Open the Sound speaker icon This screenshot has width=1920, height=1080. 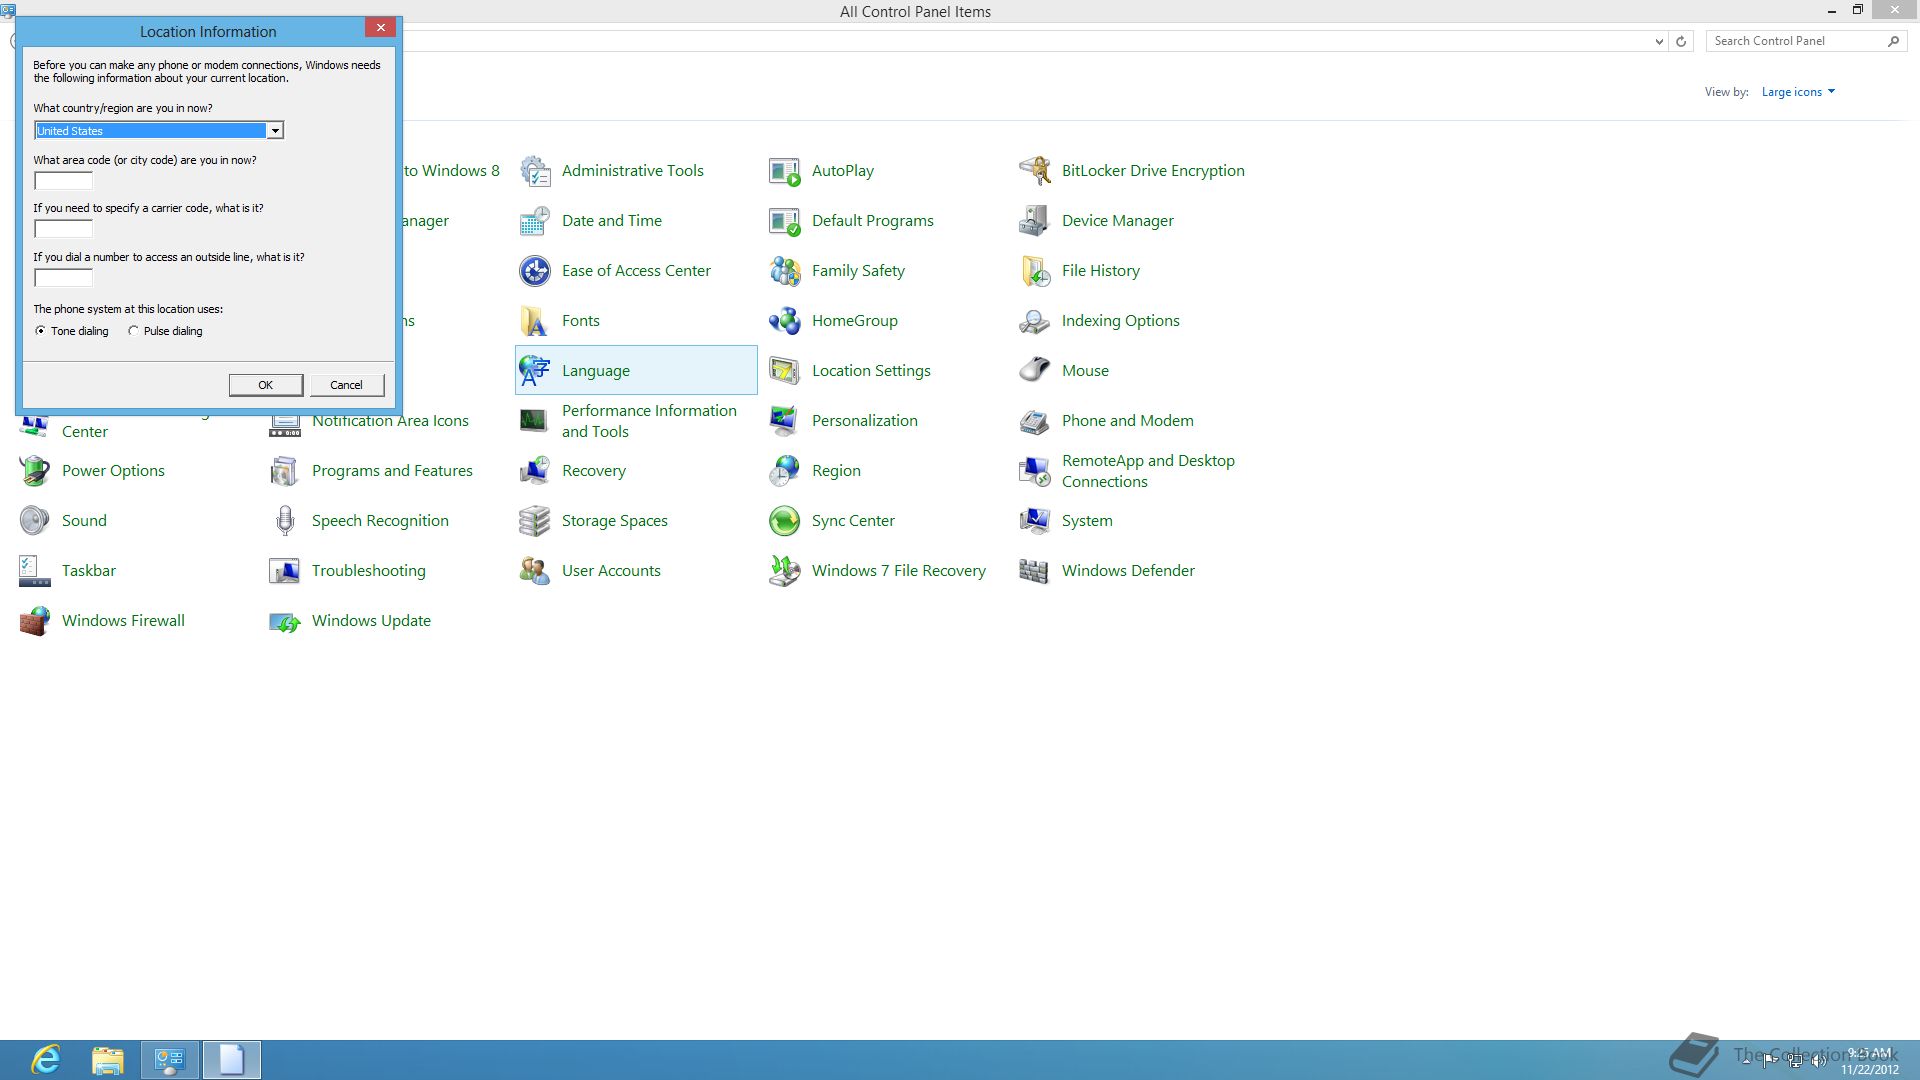(x=35, y=521)
